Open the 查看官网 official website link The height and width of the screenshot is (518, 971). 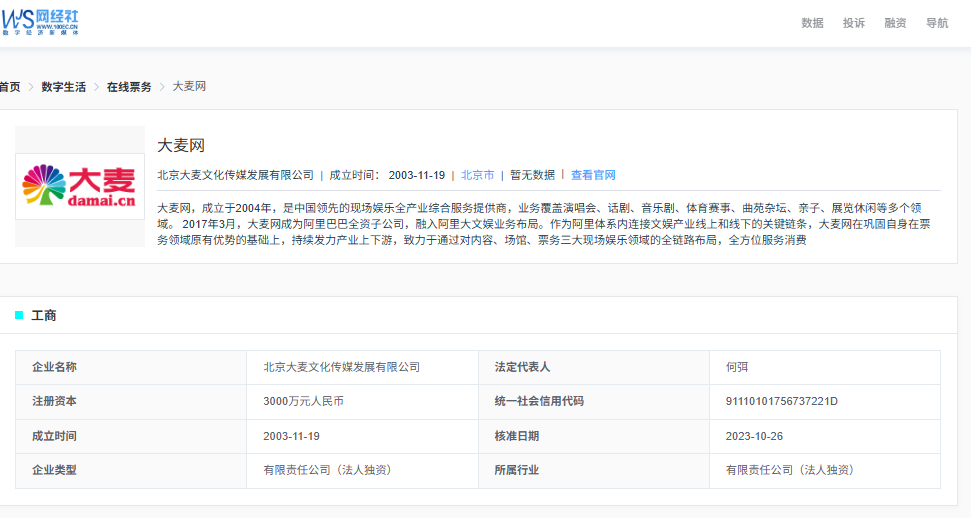coord(593,175)
